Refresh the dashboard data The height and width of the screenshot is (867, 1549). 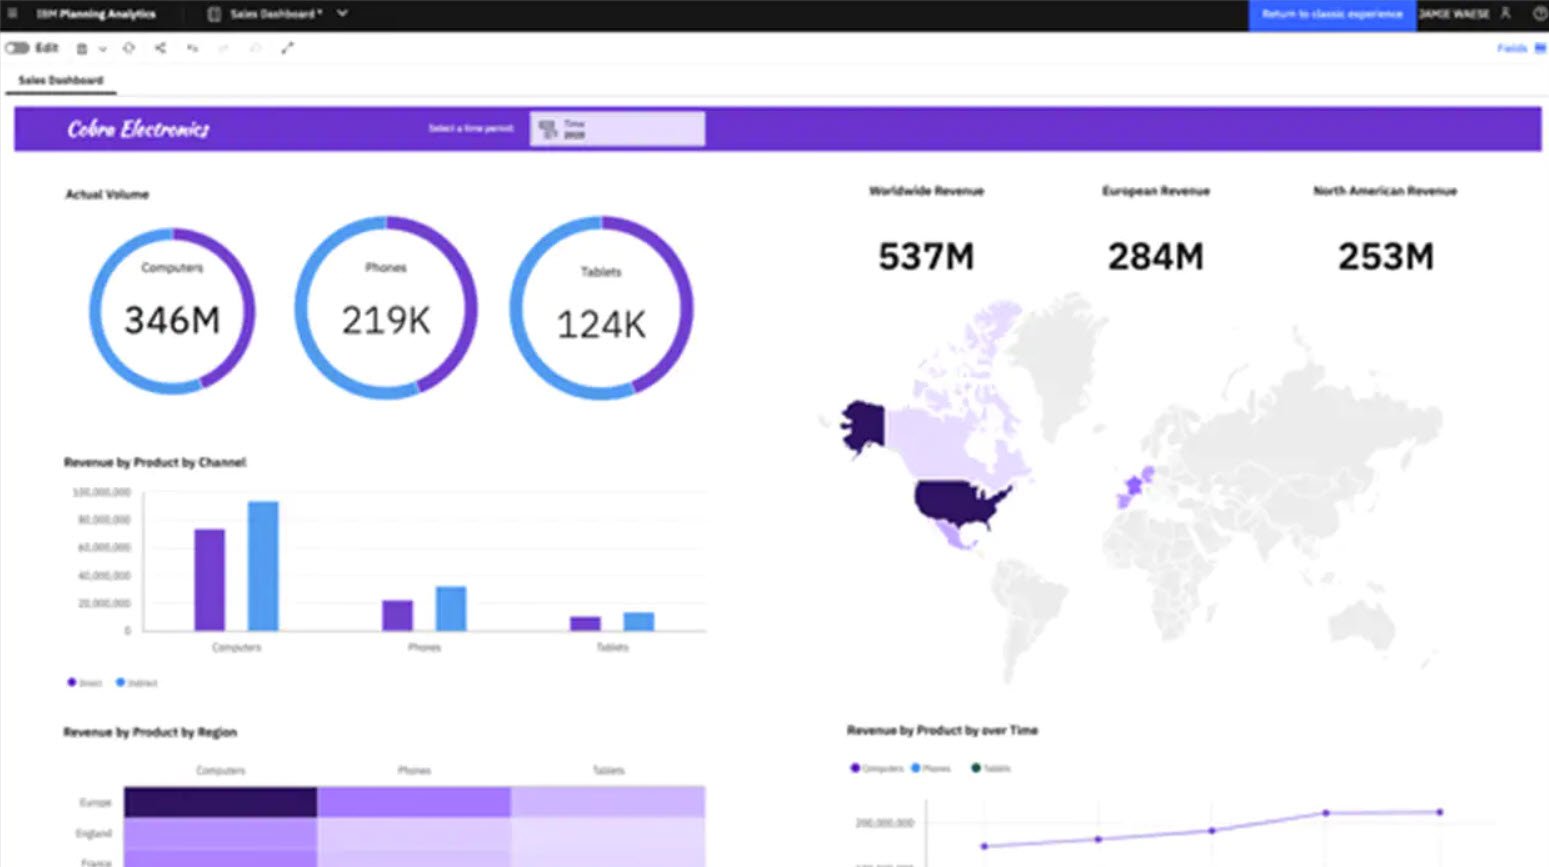tap(129, 48)
